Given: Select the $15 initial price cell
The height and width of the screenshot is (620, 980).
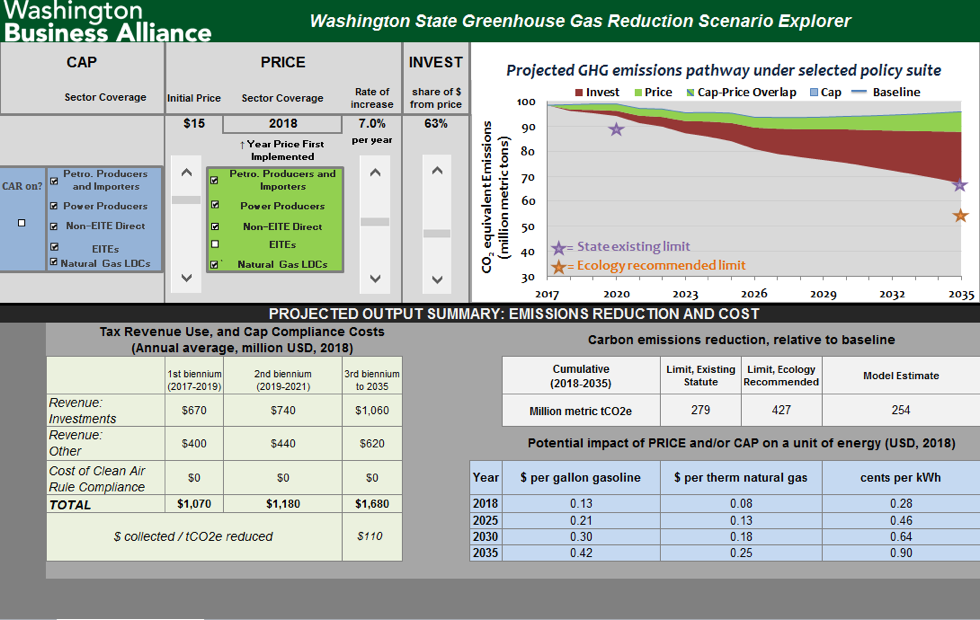Looking at the screenshot, I should pyautogui.click(x=194, y=124).
